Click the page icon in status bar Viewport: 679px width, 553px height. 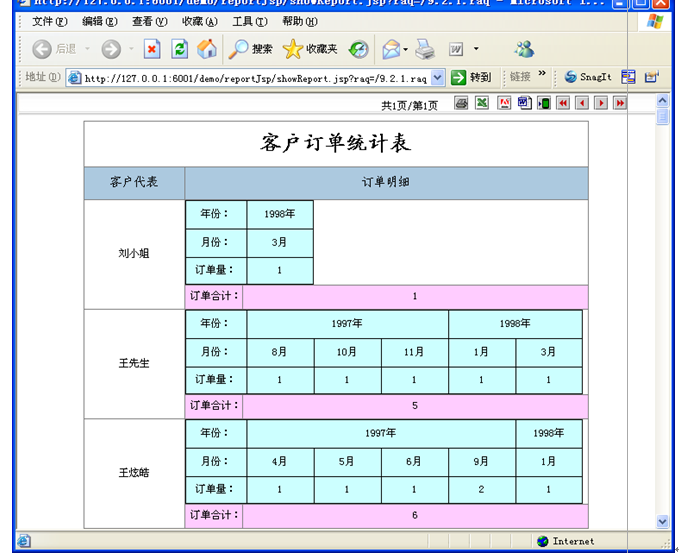(x=24, y=541)
